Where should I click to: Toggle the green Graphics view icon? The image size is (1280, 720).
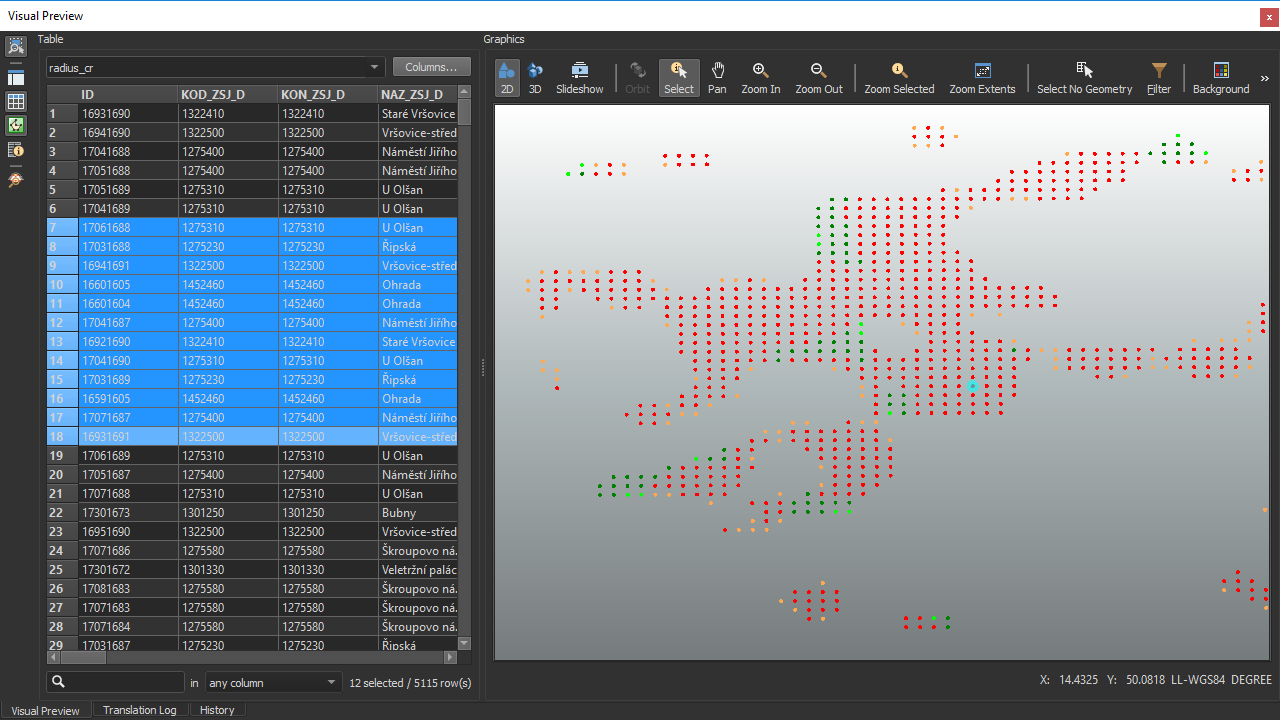[x=16, y=126]
